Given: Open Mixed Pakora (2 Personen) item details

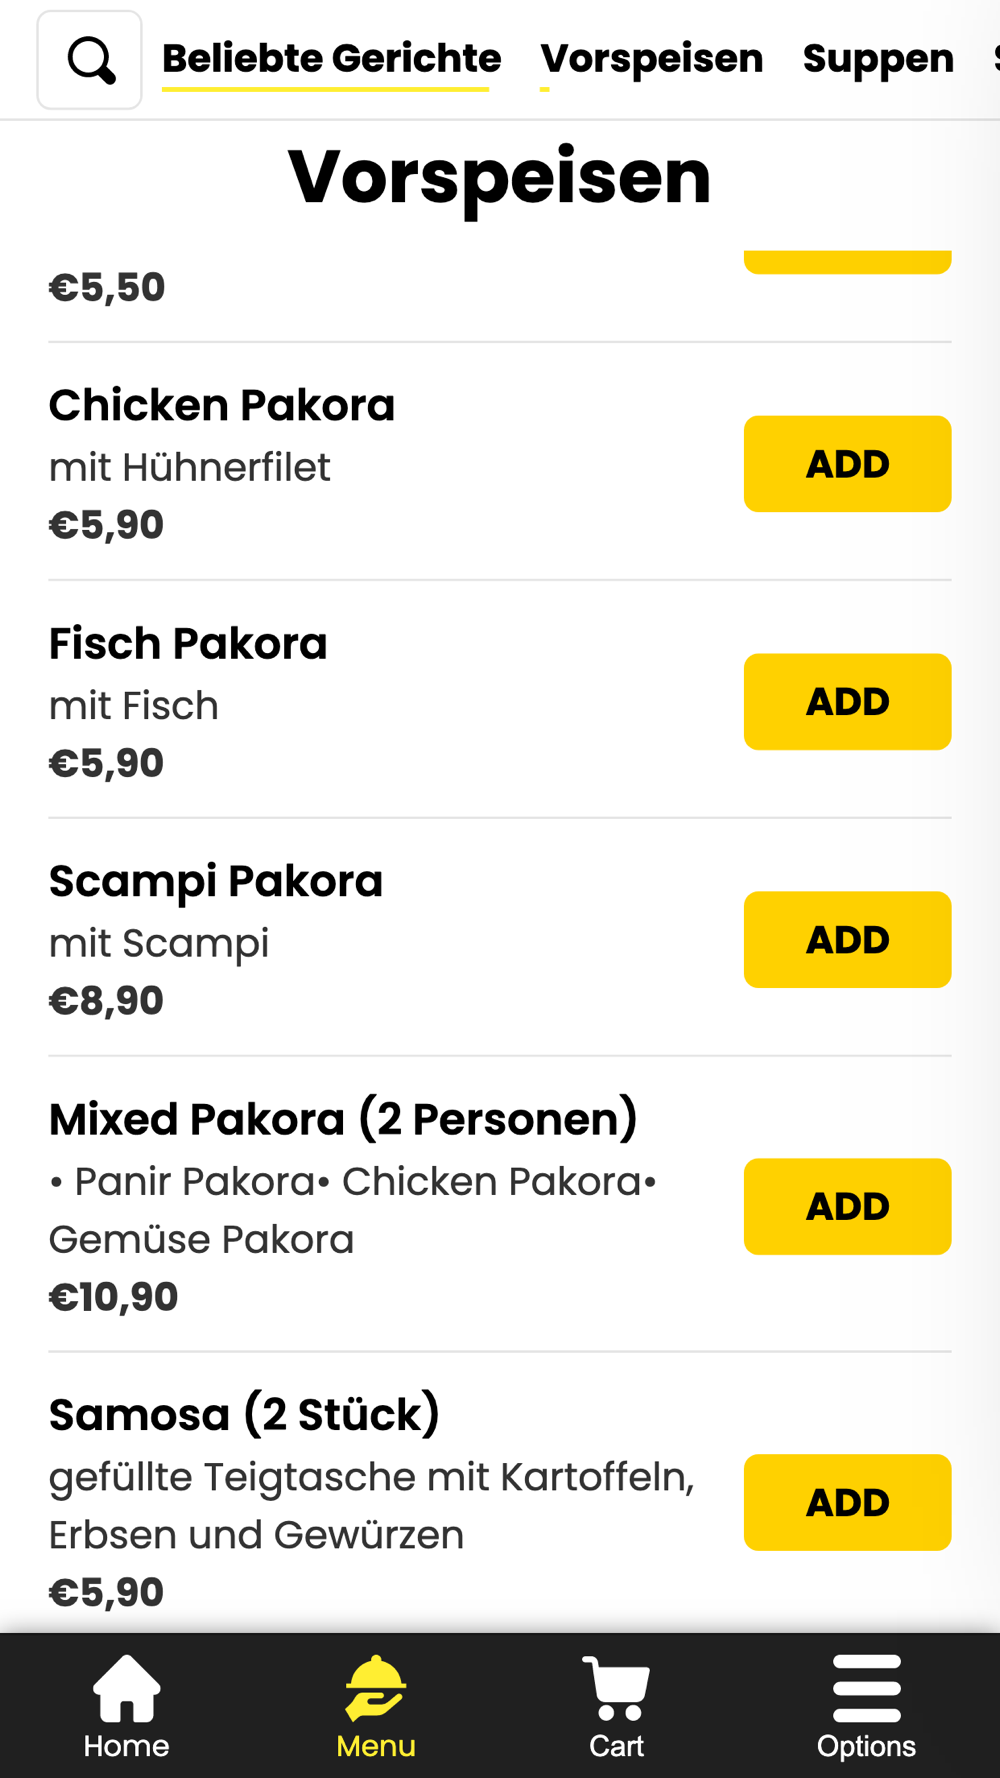Looking at the screenshot, I should point(343,1119).
